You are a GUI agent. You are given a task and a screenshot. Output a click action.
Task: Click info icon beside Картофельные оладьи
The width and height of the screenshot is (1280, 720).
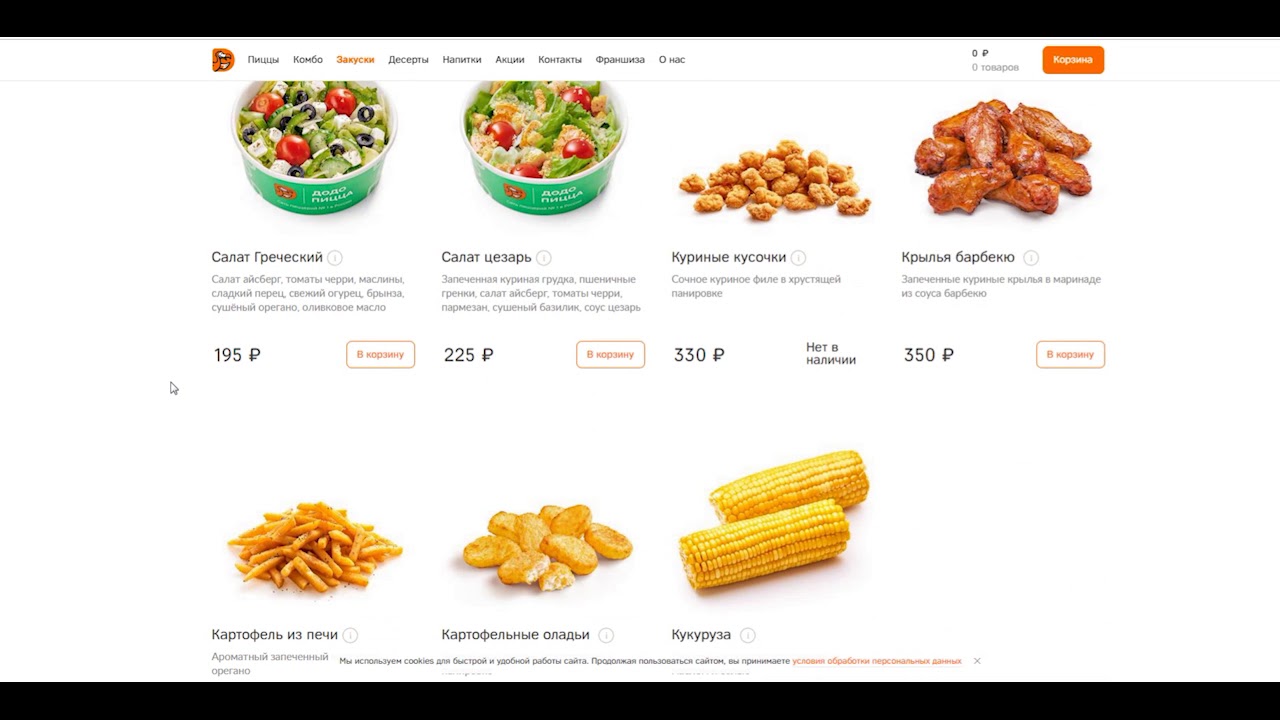point(606,635)
